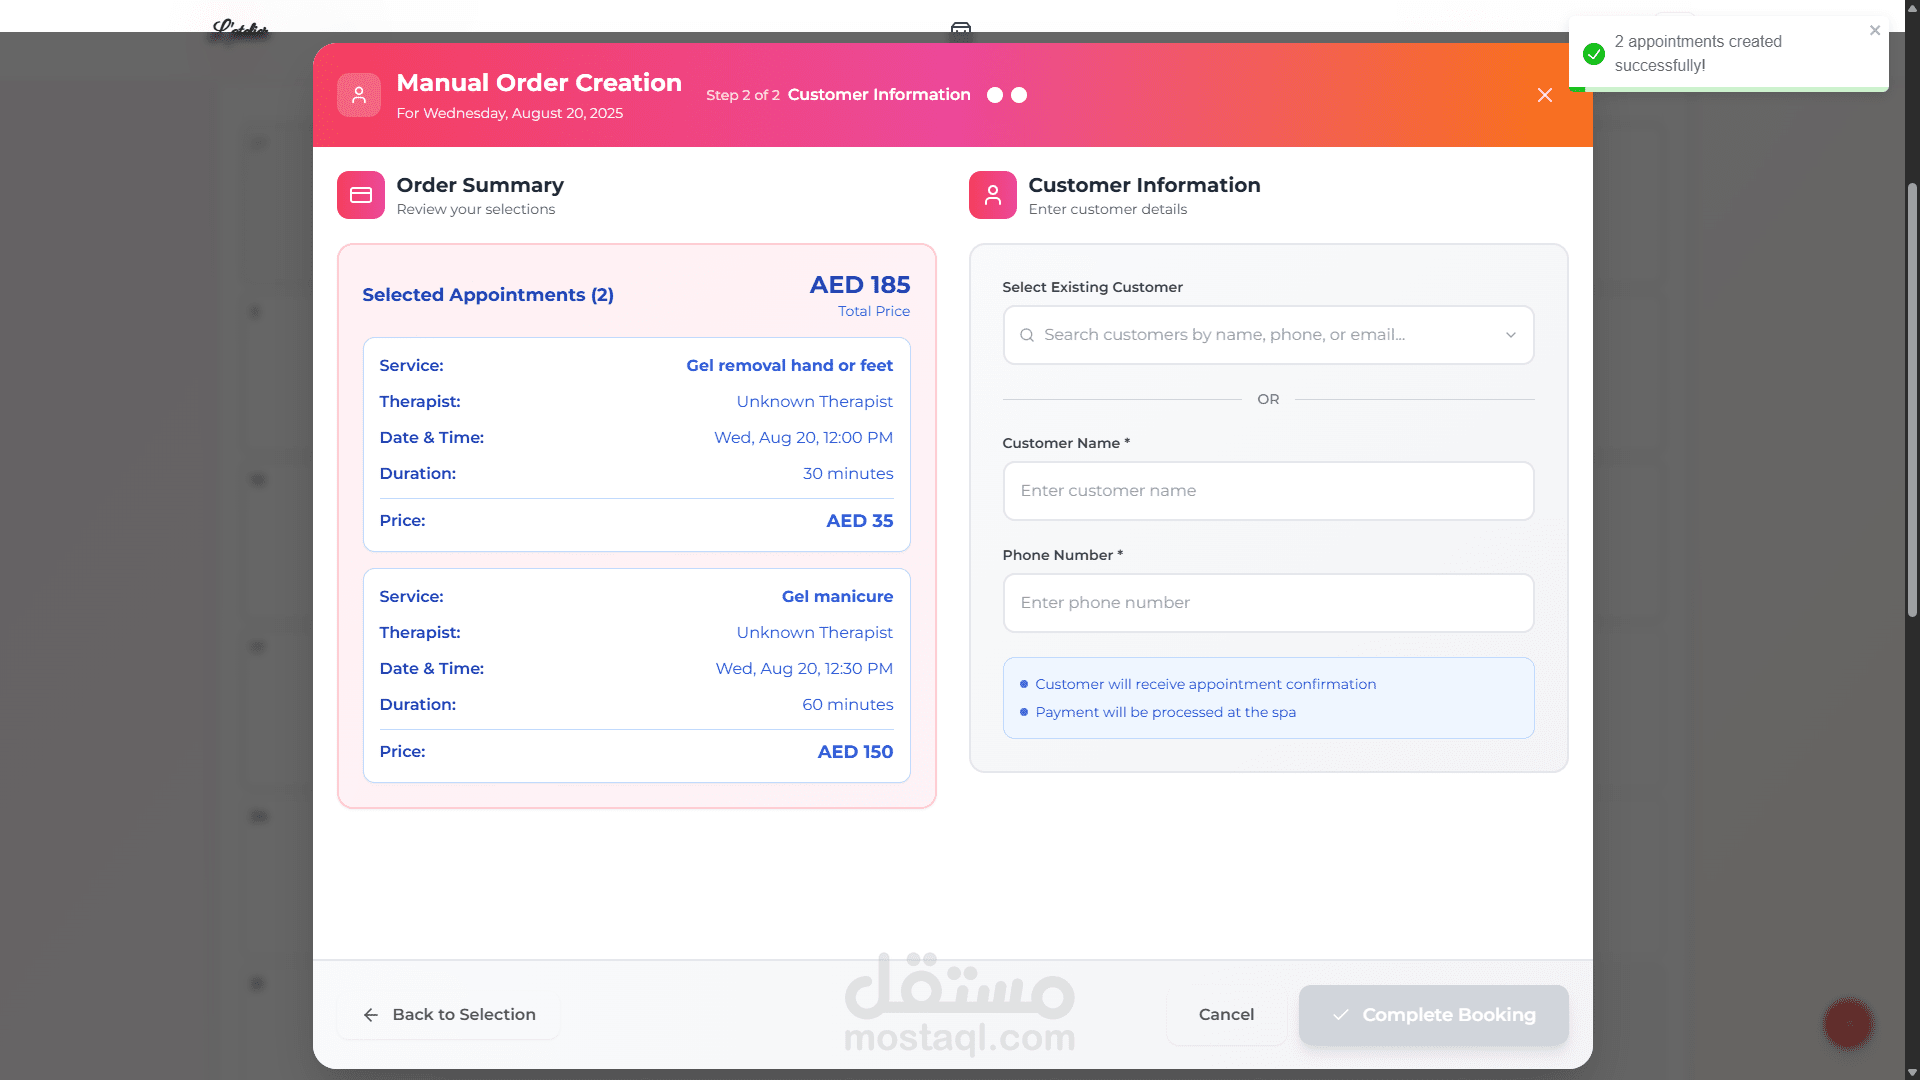The width and height of the screenshot is (1920, 1080).
Task: Click the header user avatar icon
Action: point(358,95)
